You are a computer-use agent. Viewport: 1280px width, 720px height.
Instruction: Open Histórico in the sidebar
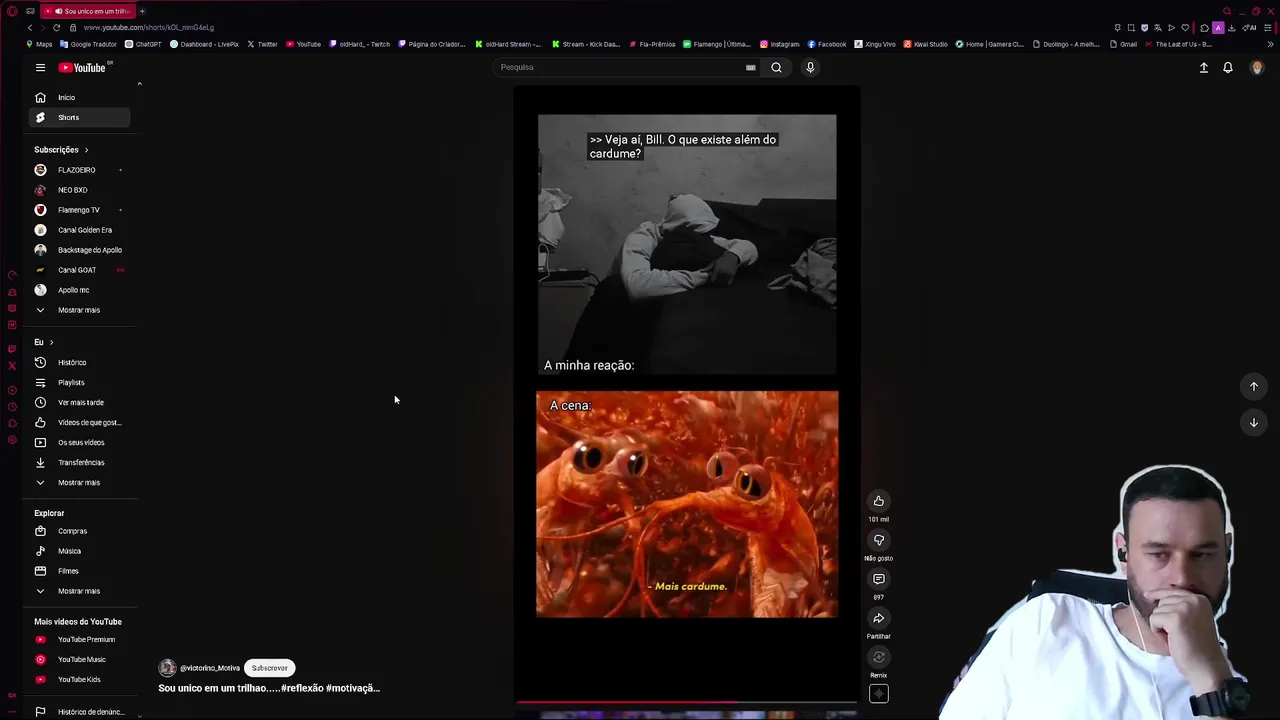(79, 363)
